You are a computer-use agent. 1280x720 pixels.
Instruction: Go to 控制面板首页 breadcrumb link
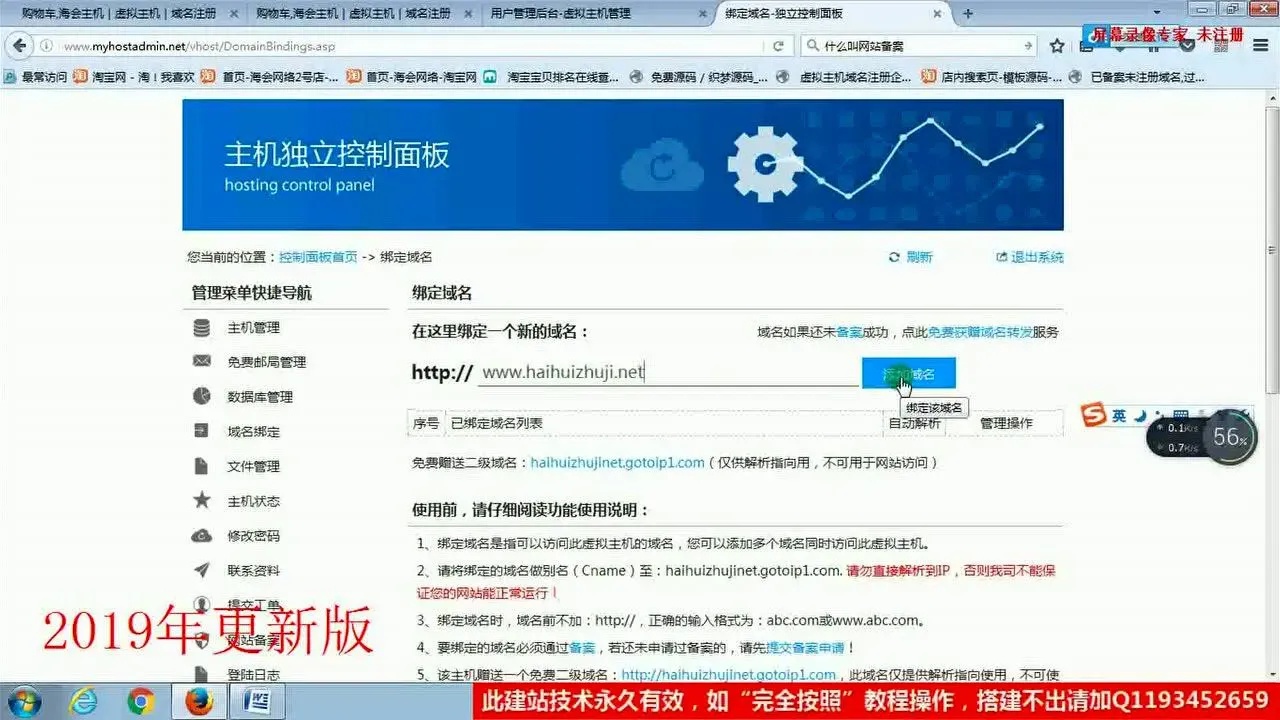pyautogui.click(x=318, y=257)
